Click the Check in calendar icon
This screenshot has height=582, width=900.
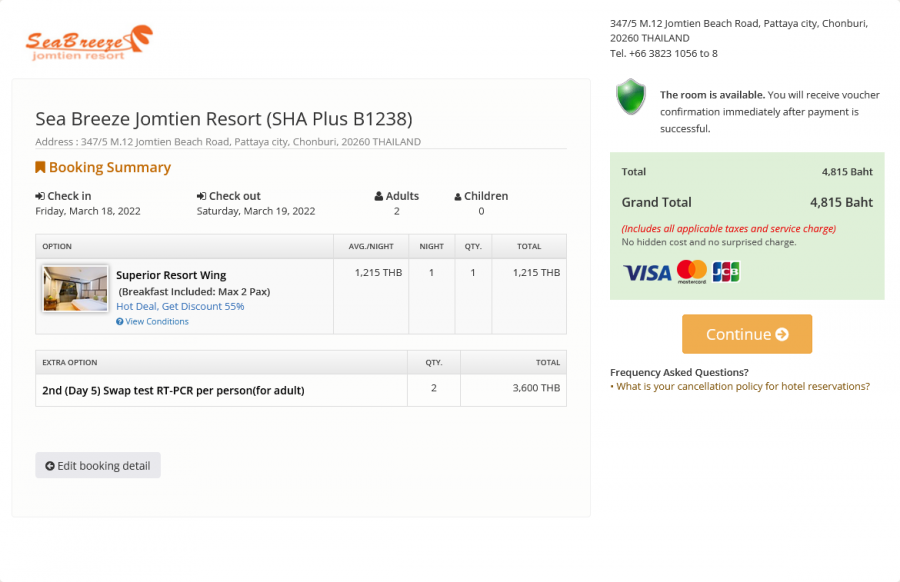click(41, 196)
